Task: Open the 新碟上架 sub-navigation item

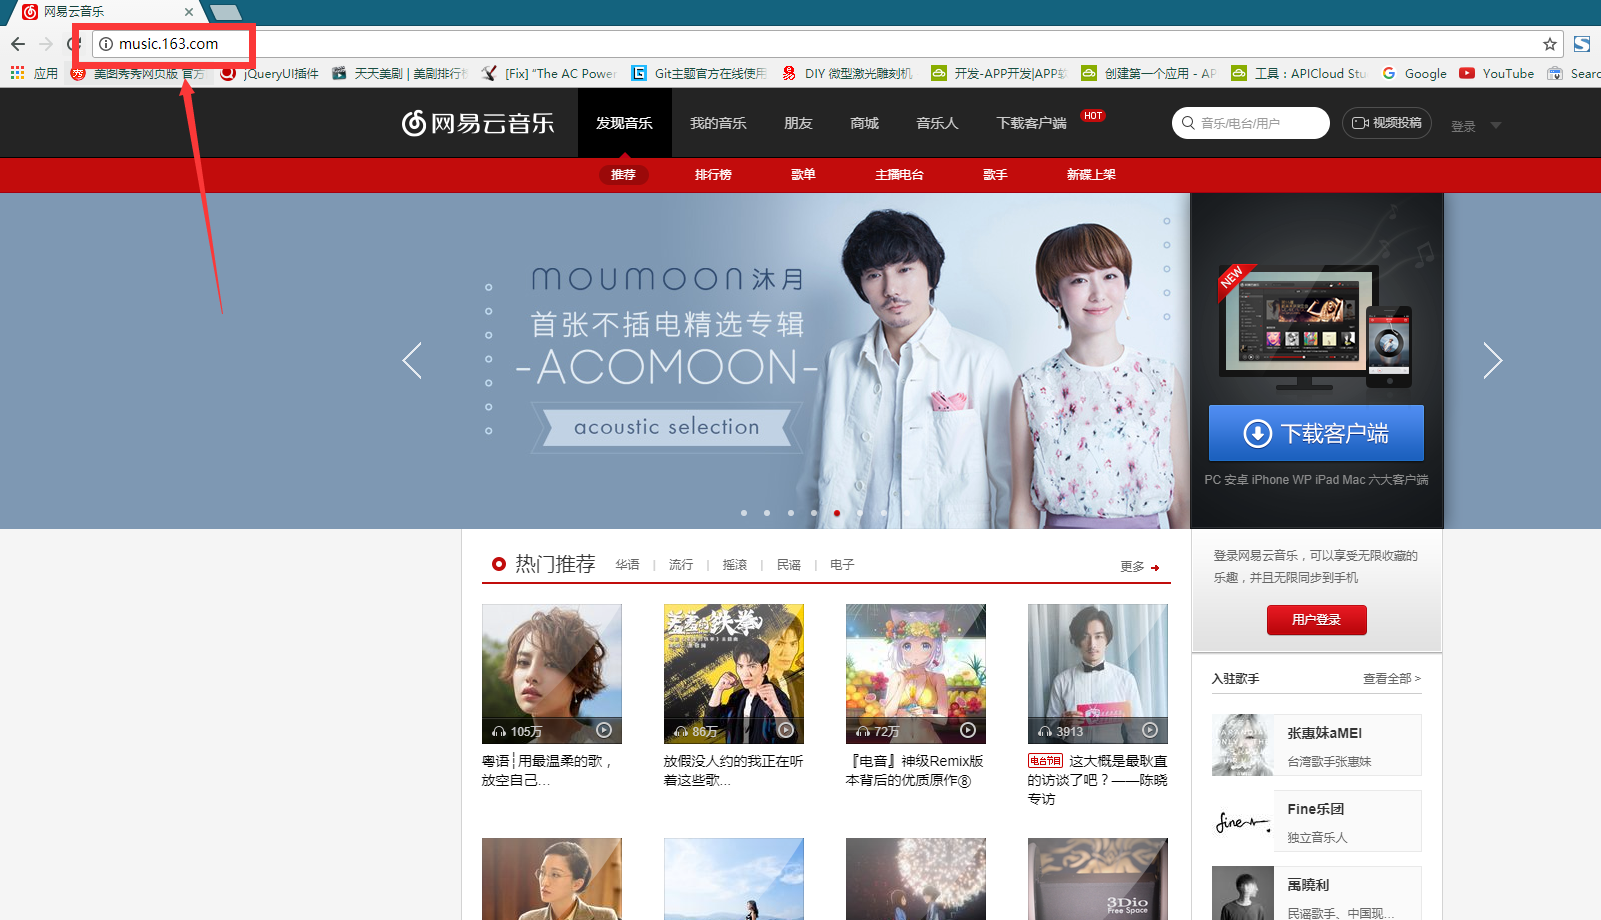Action: 1091,175
